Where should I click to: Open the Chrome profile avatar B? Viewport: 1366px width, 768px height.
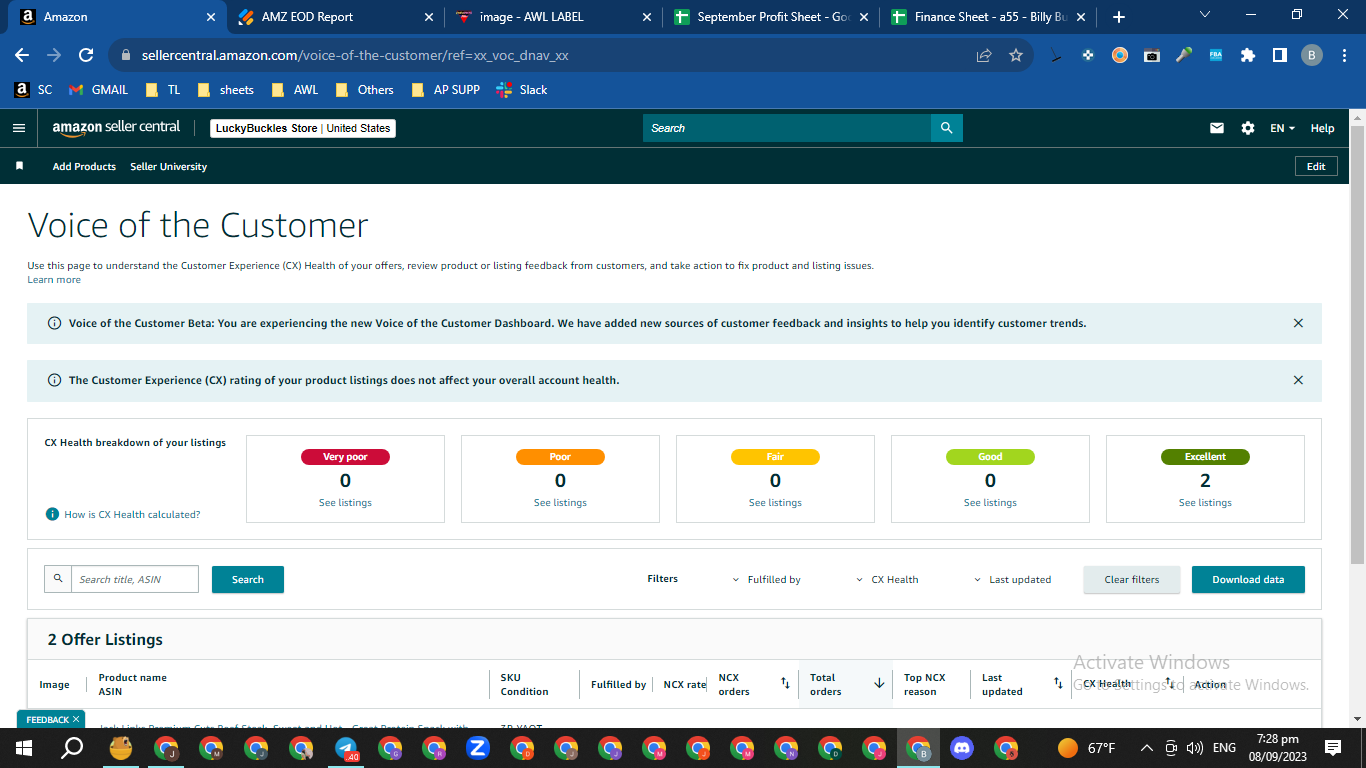coord(1312,55)
